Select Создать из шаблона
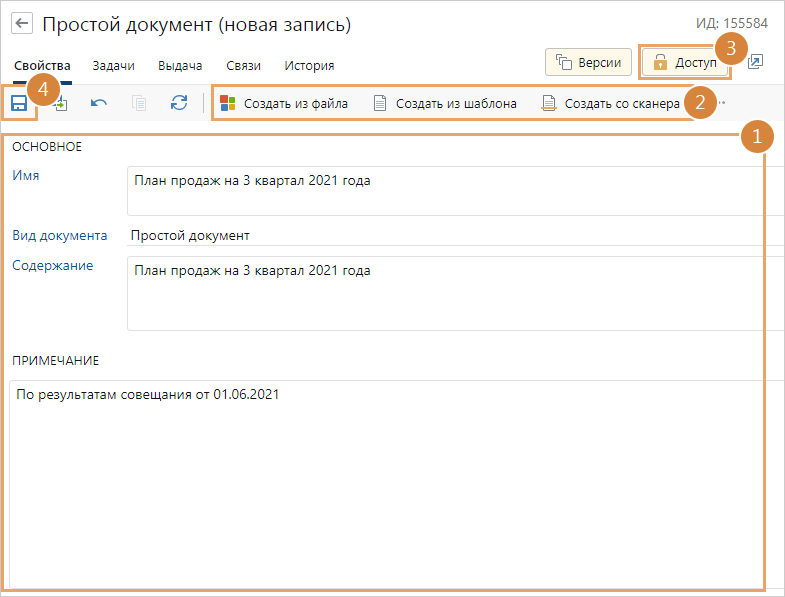 [x=445, y=103]
